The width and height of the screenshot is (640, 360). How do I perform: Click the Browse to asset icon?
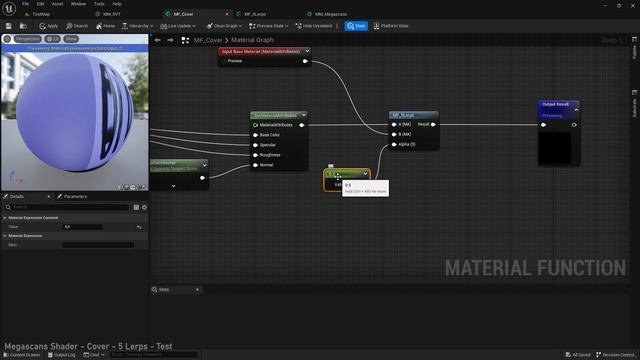click(x=23, y=26)
